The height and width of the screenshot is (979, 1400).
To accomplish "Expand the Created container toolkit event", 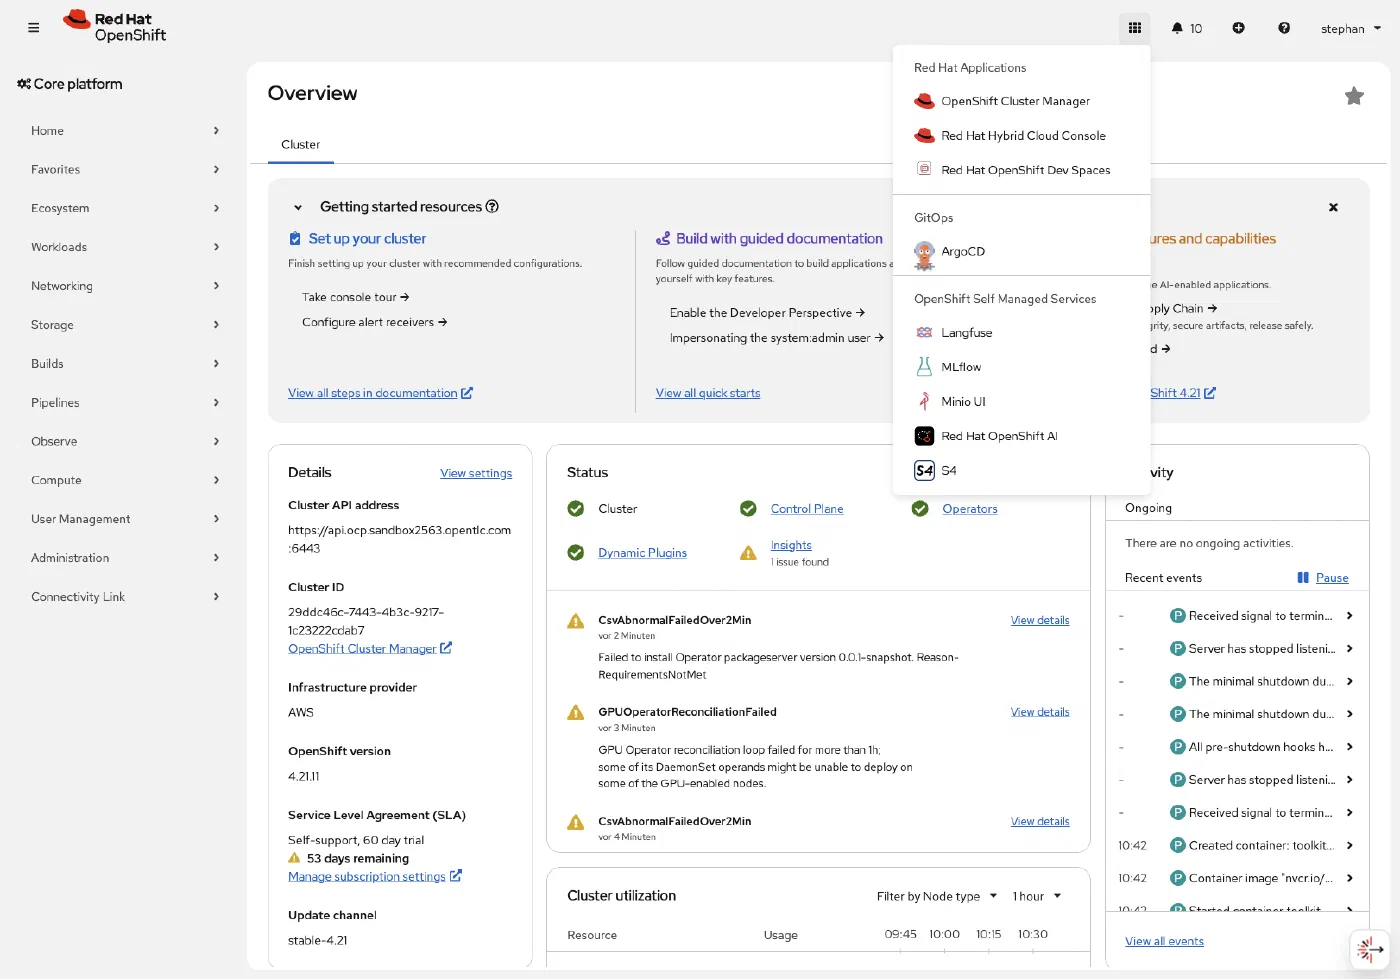I will click(1349, 845).
